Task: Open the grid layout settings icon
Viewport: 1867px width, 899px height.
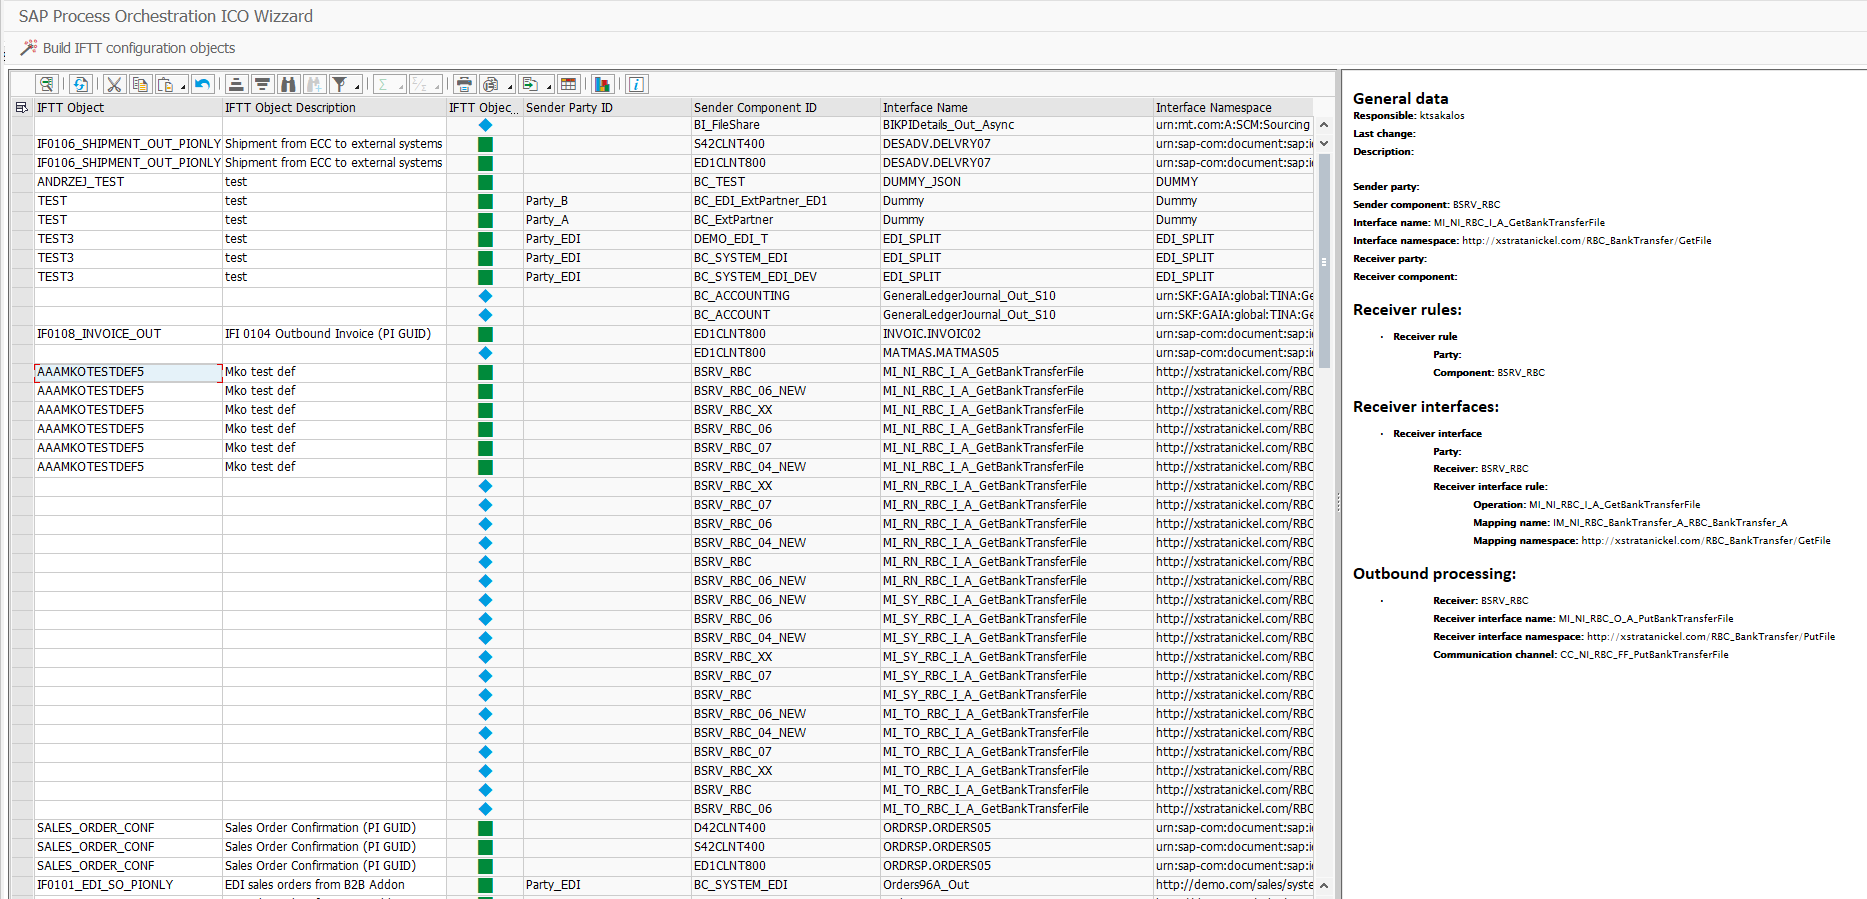Action: pos(569,84)
